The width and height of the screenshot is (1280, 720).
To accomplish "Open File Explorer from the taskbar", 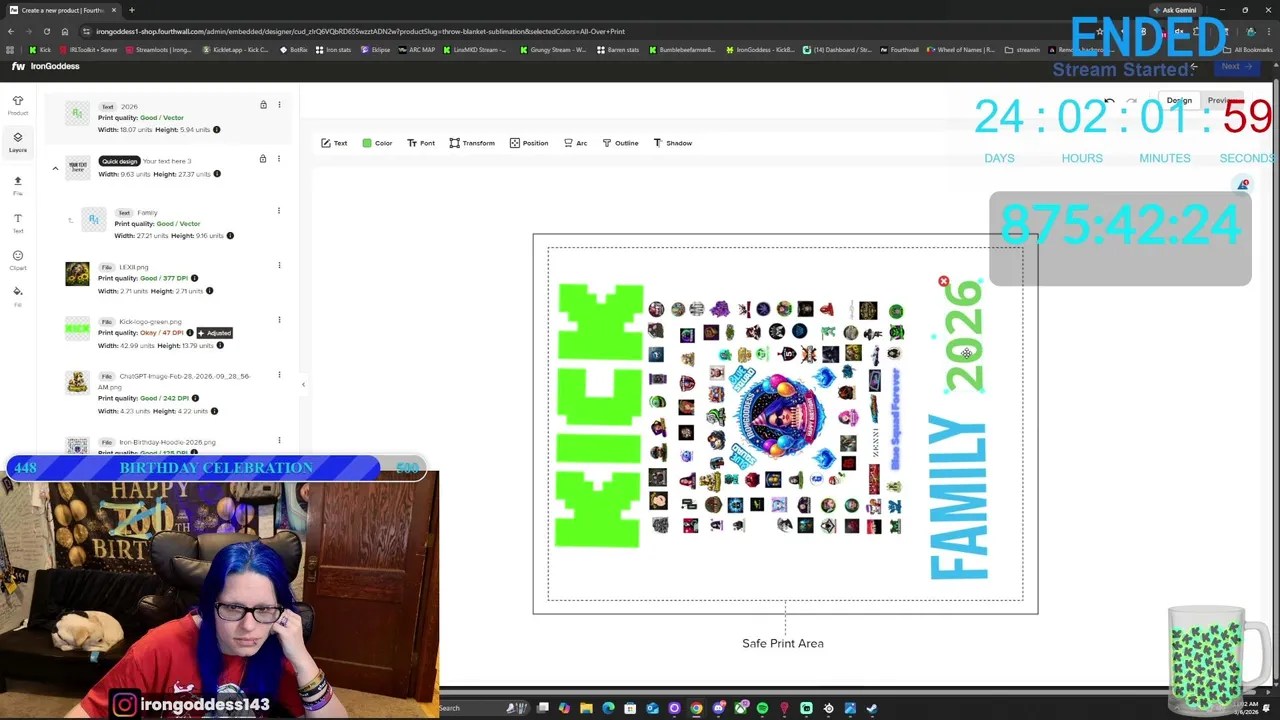I will 586,708.
